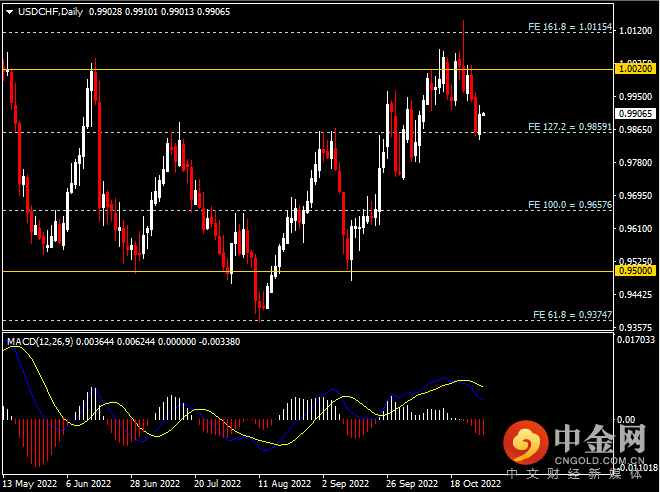Click the 2 Sep 2022 date label
The image size is (660, 492).
pyautogui.click(x=346, y=484)
